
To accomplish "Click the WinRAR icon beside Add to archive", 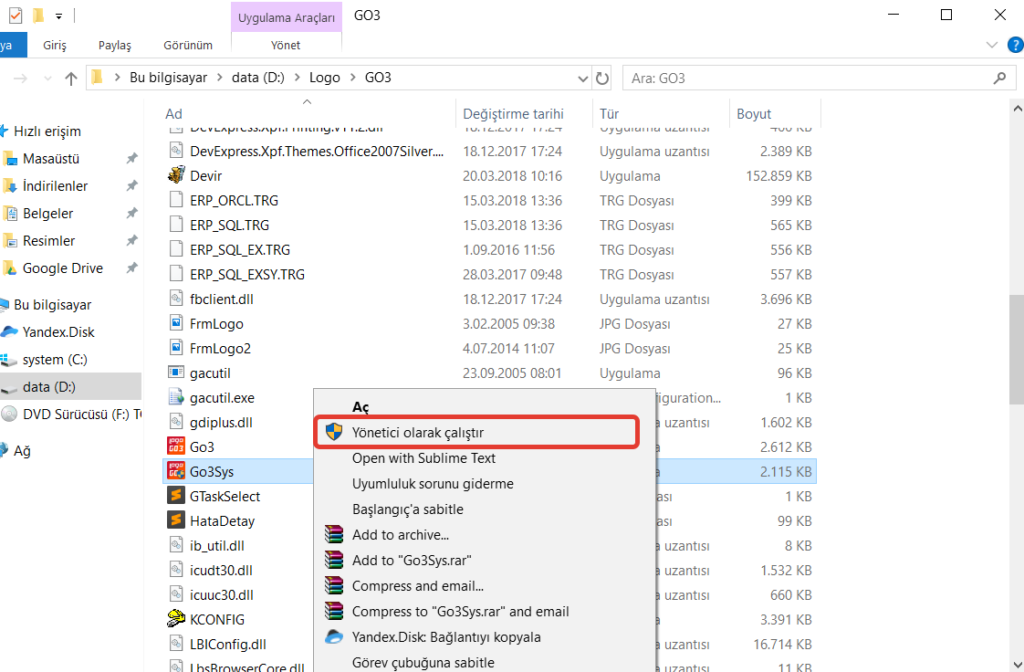I will 334,535.
